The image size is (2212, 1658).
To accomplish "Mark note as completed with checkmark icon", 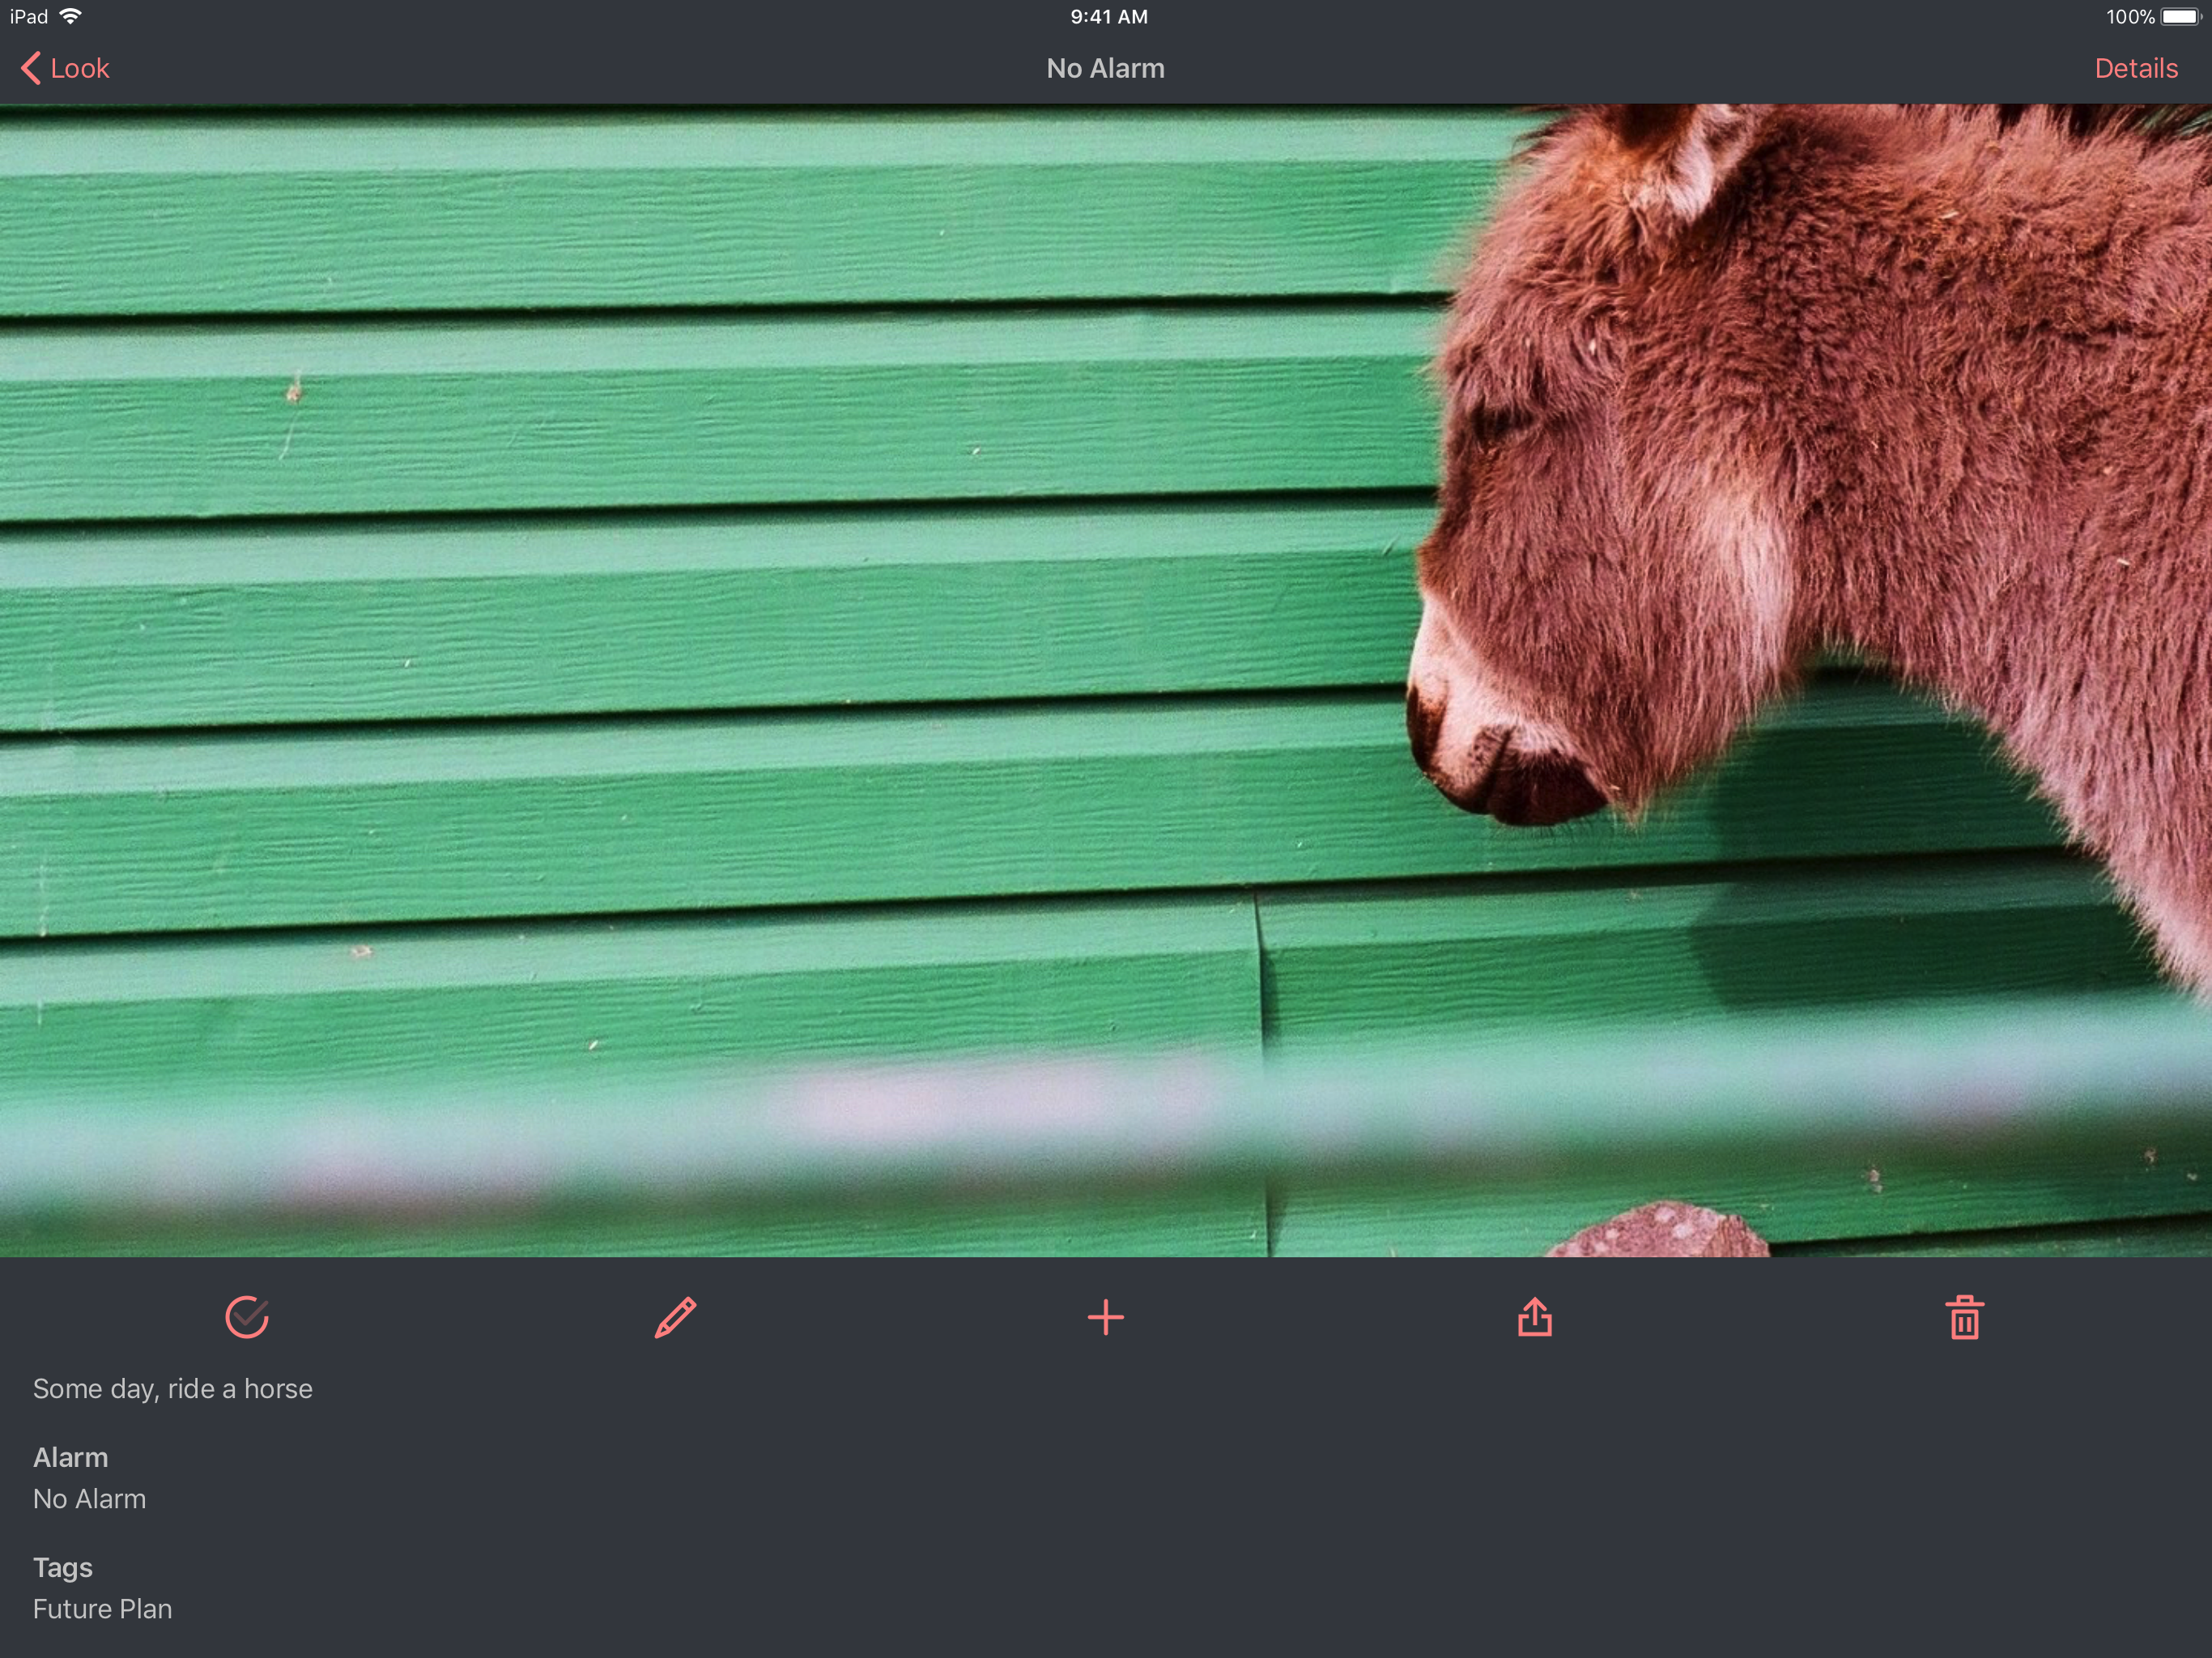I will click(x=247, y=1317).
